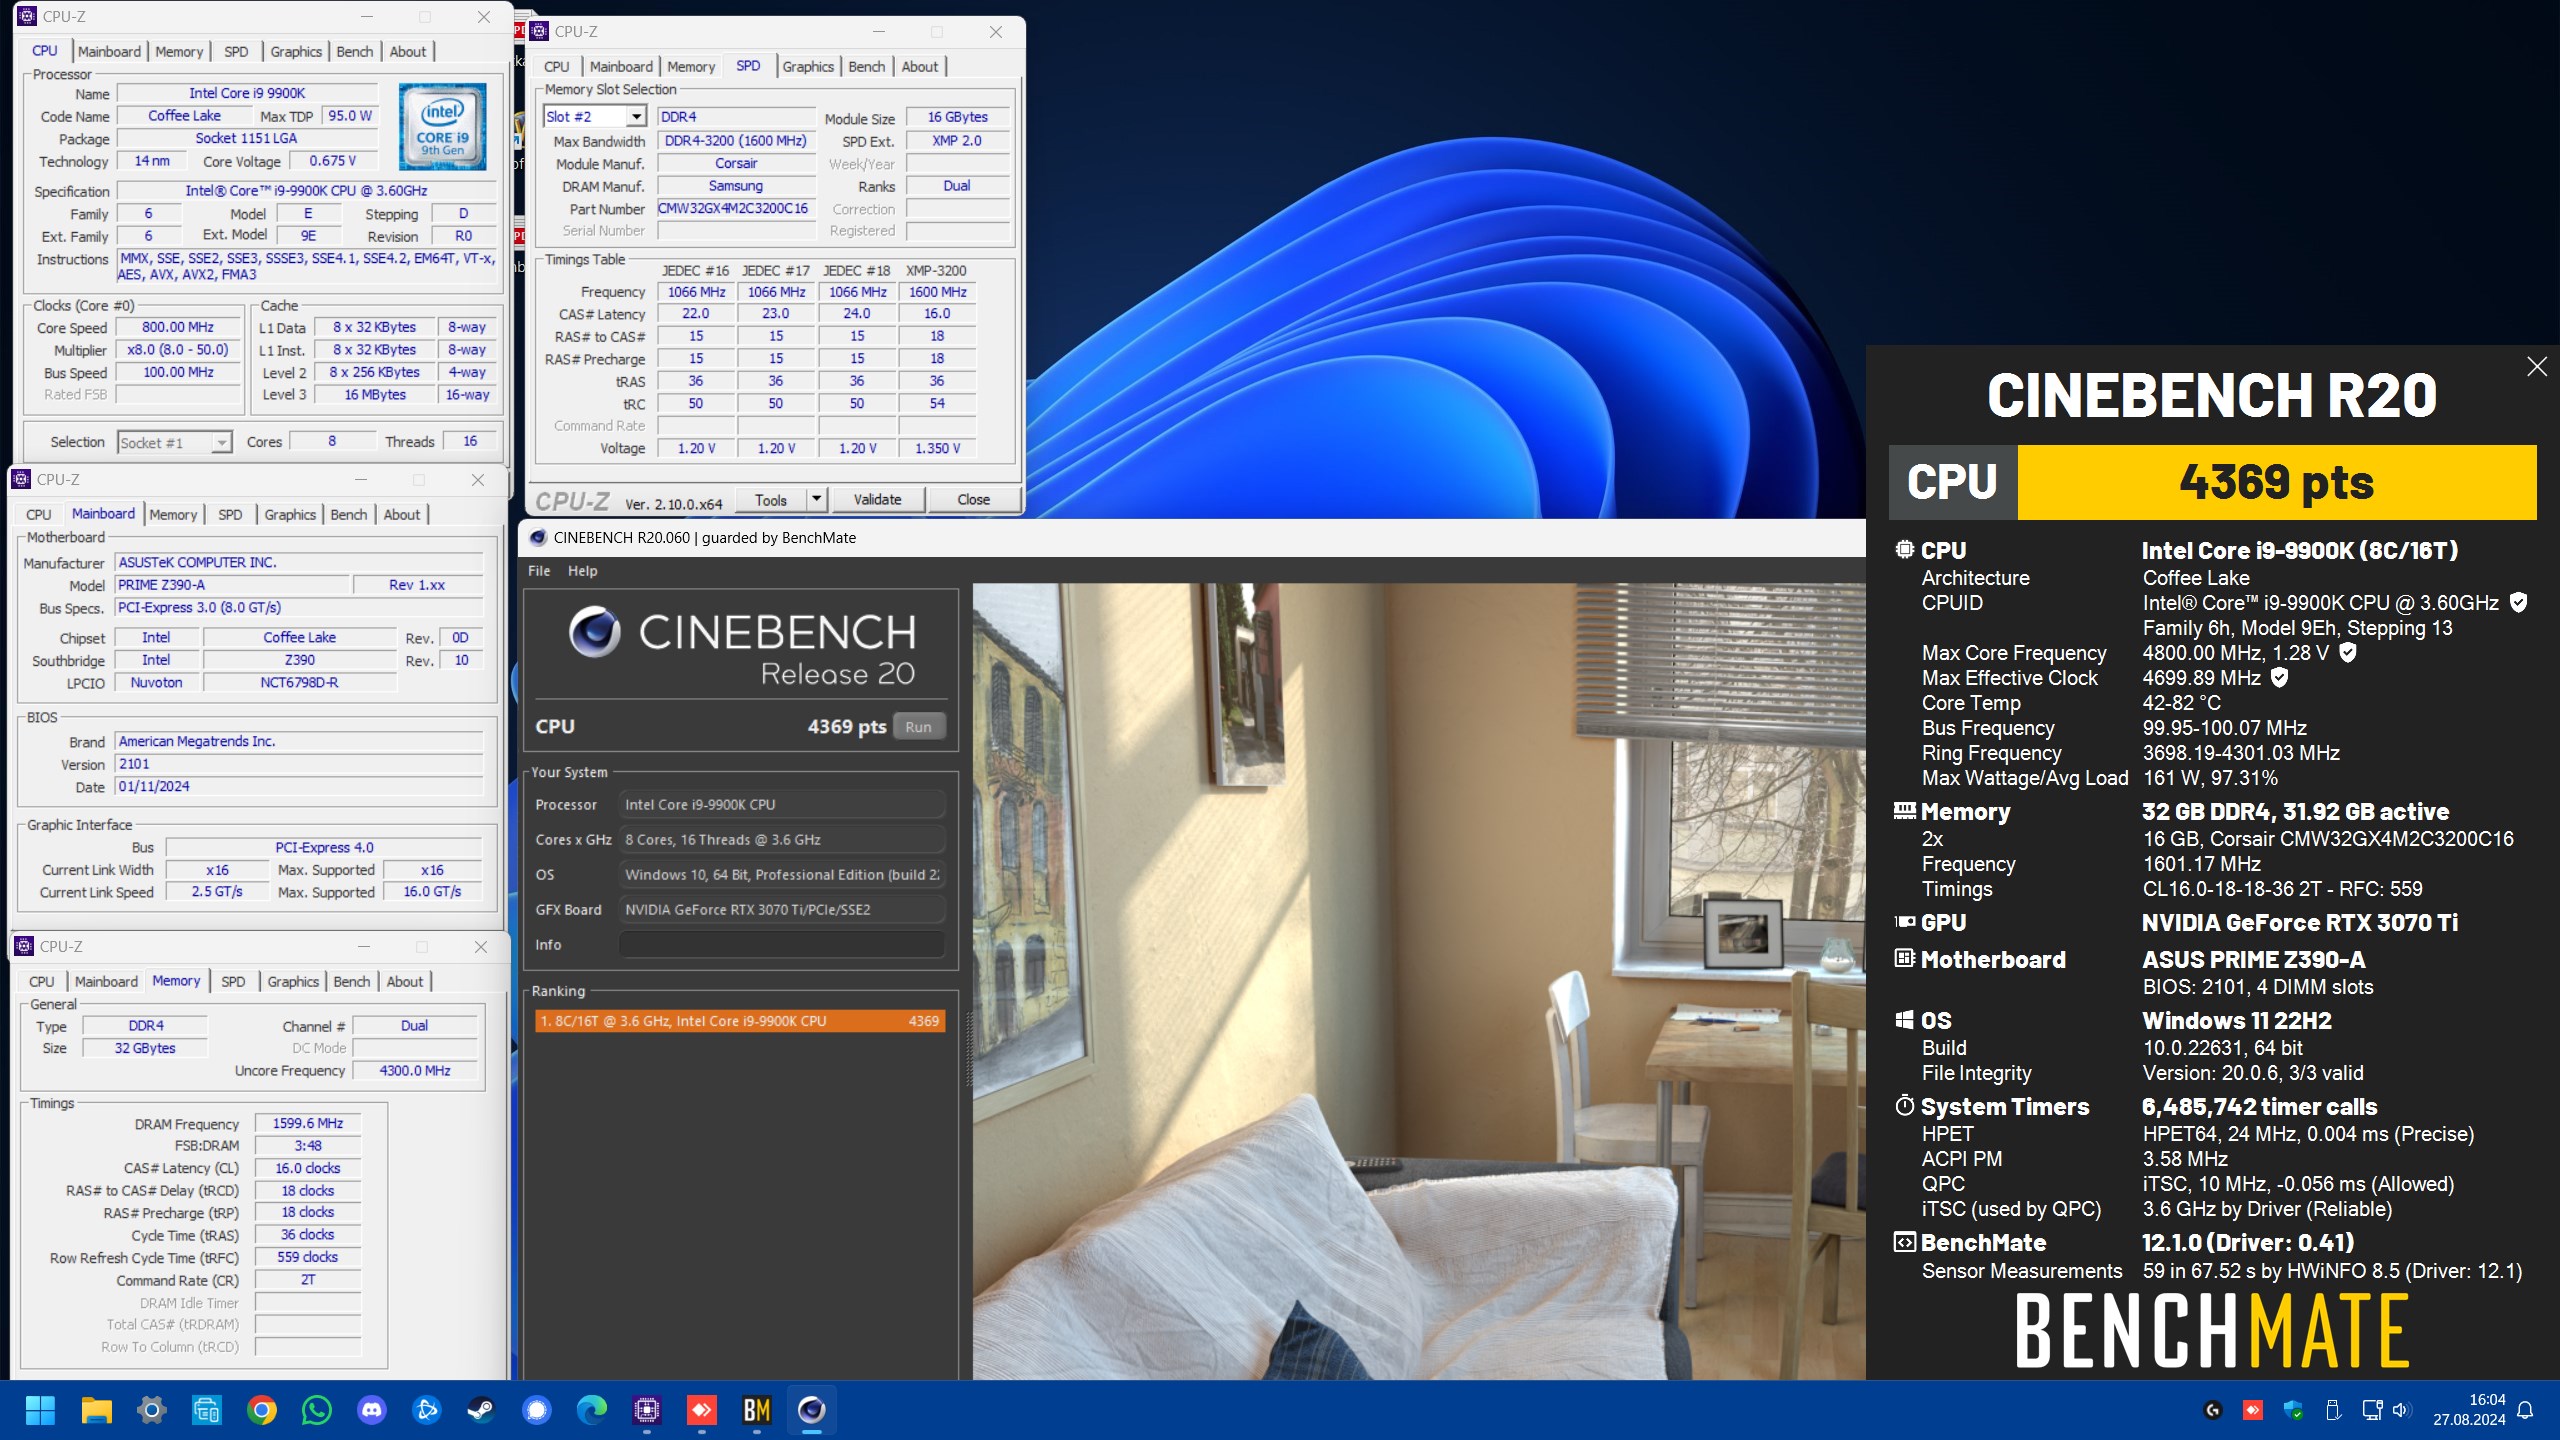Click the GFX Board field in Cinebench
The width and height of the screenshot is (2560, 1440).
point(781,910)
